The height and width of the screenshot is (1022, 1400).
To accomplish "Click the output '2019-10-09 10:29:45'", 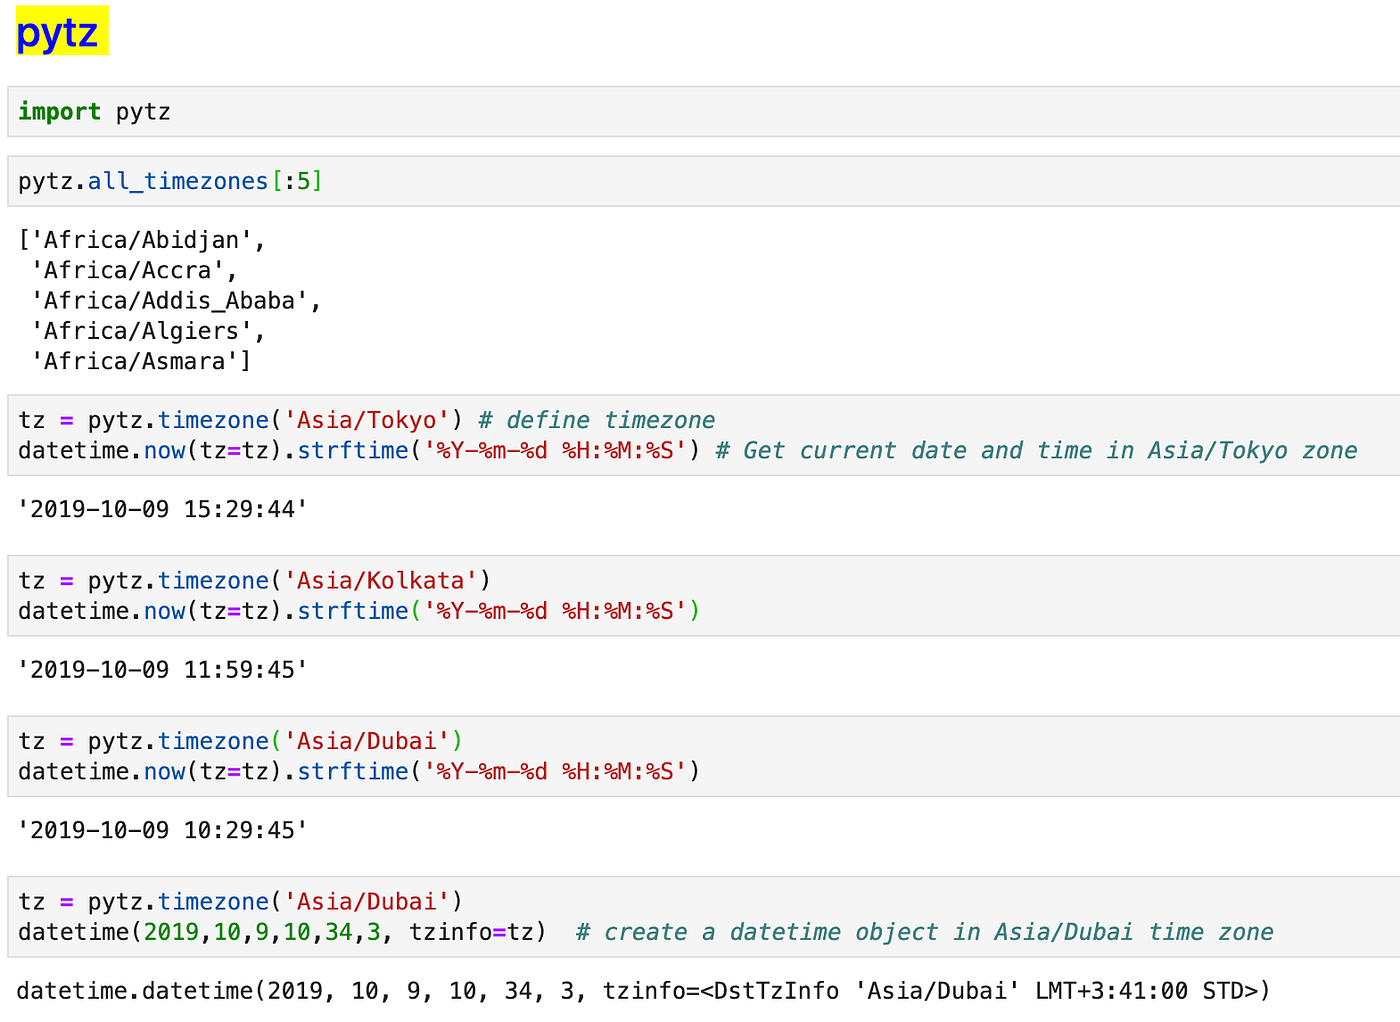I will pyautogui.click(x=163, y=830).
